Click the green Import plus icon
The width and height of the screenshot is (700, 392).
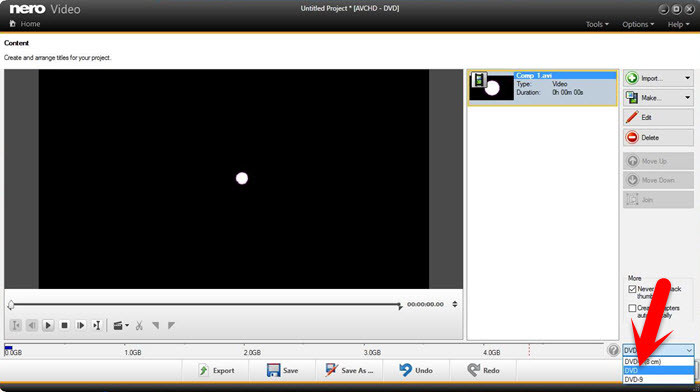(x=632, y=78)
